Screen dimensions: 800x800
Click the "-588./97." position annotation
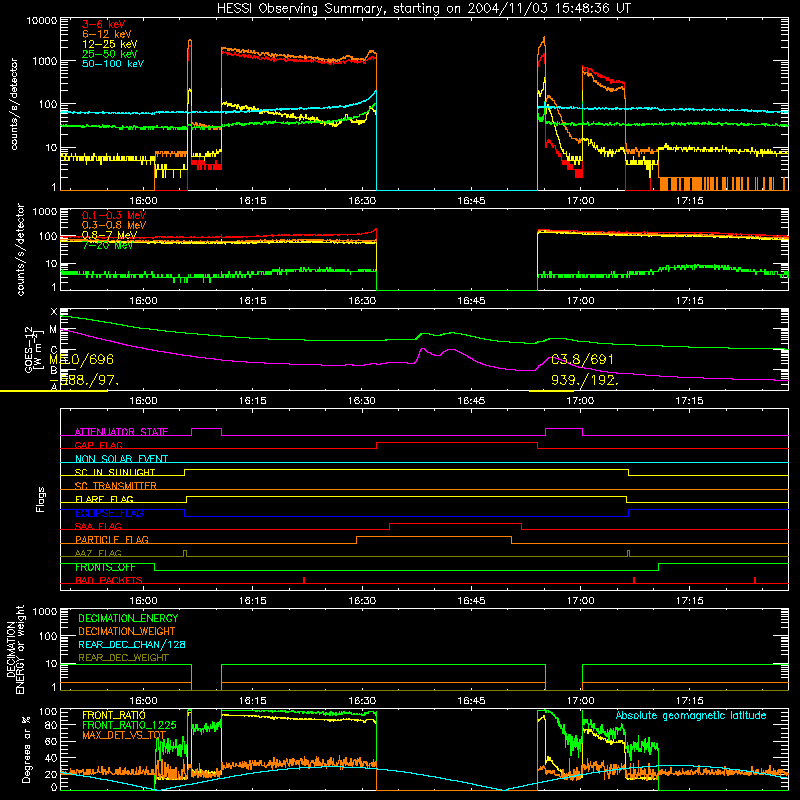click(x=84, y=381)
